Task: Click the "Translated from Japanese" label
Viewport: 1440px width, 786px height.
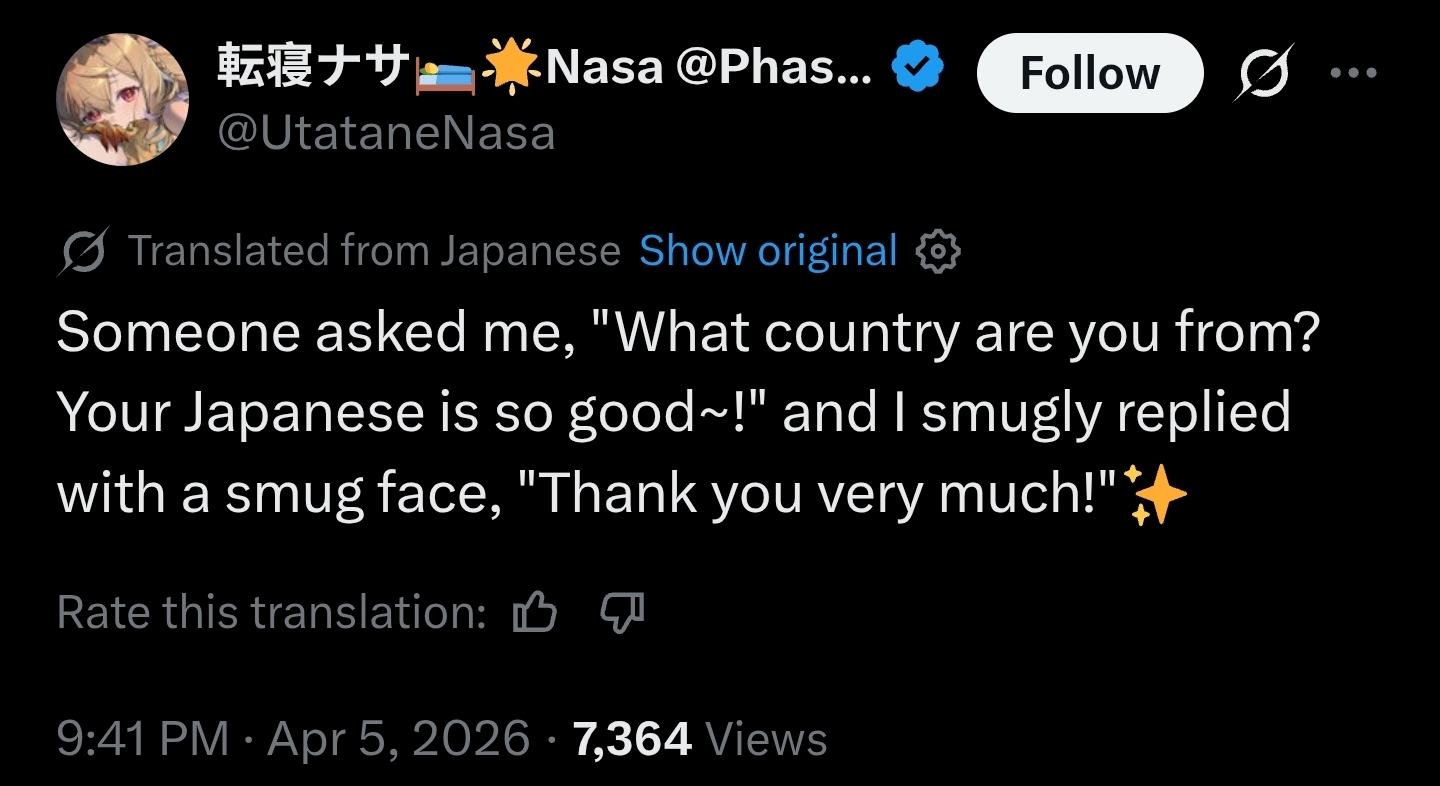Action: pos(374,252)
